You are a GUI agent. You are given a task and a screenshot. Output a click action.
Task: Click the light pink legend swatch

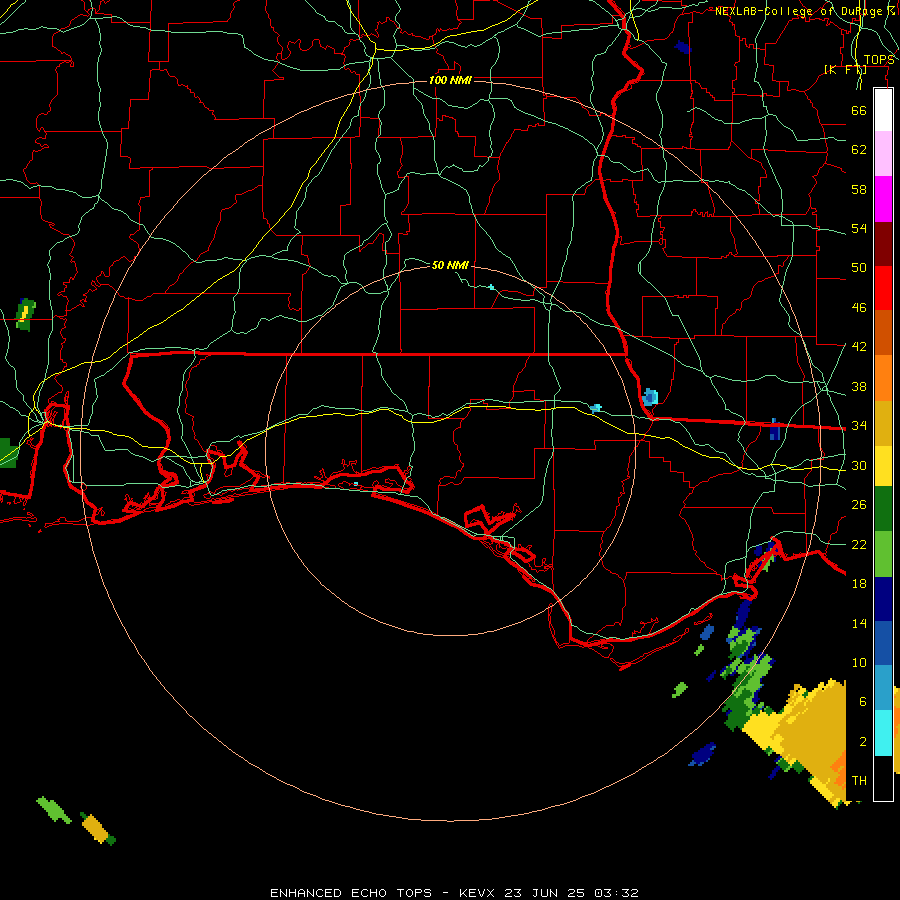click(883, 154)
